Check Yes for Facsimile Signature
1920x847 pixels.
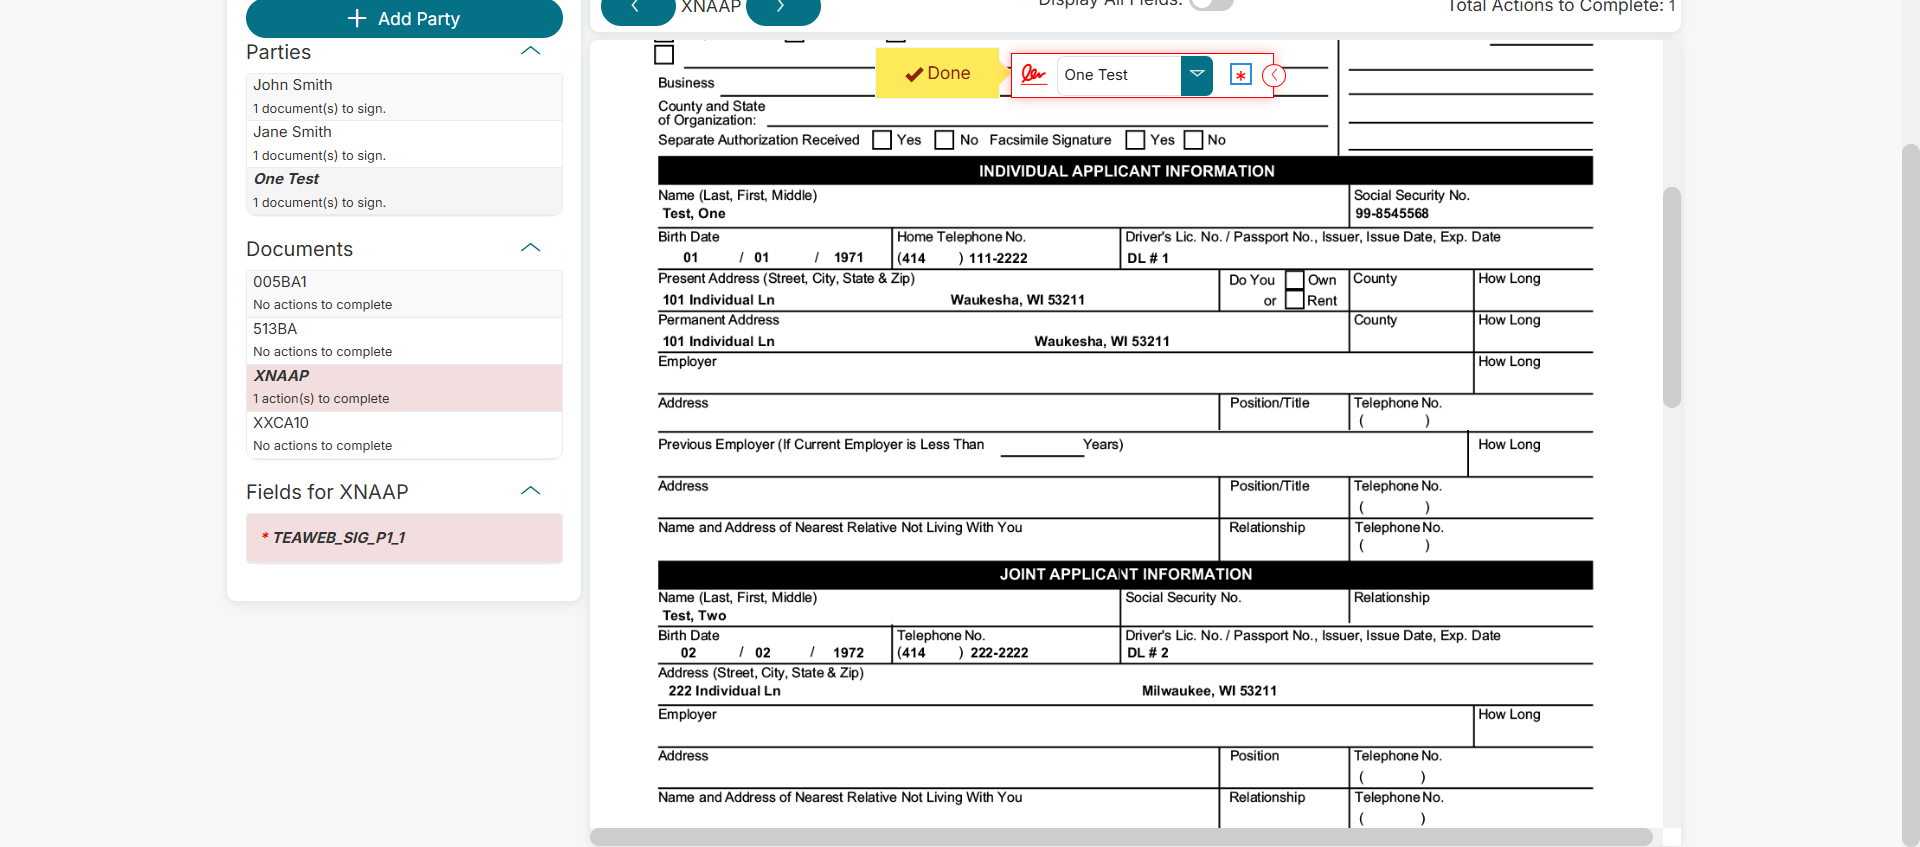1135,140
